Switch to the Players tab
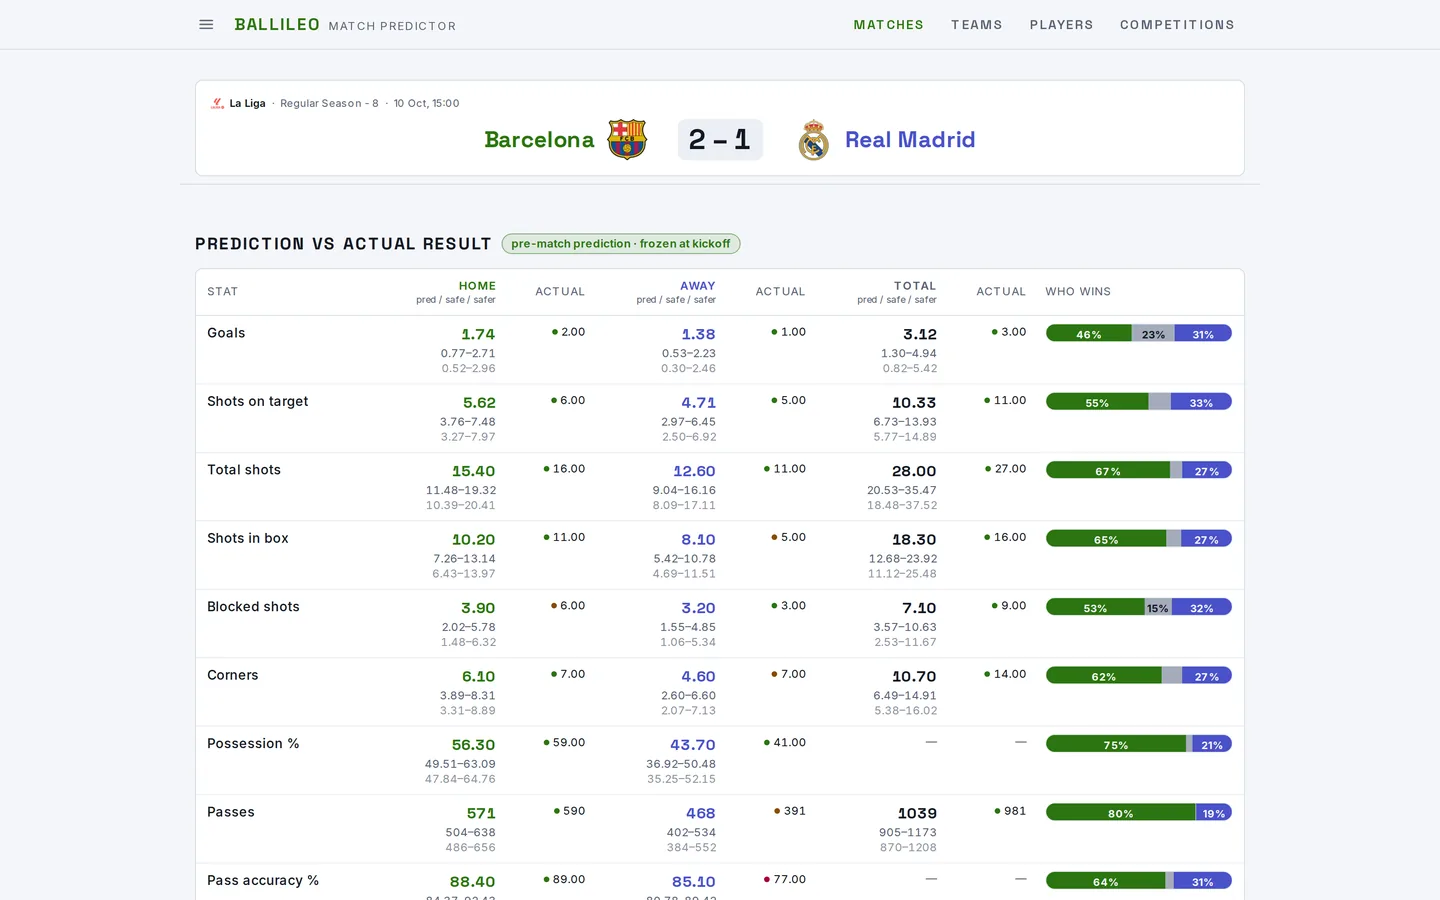The width and height of the screenshot is (1440, 900). click(x=1061, y=25)
